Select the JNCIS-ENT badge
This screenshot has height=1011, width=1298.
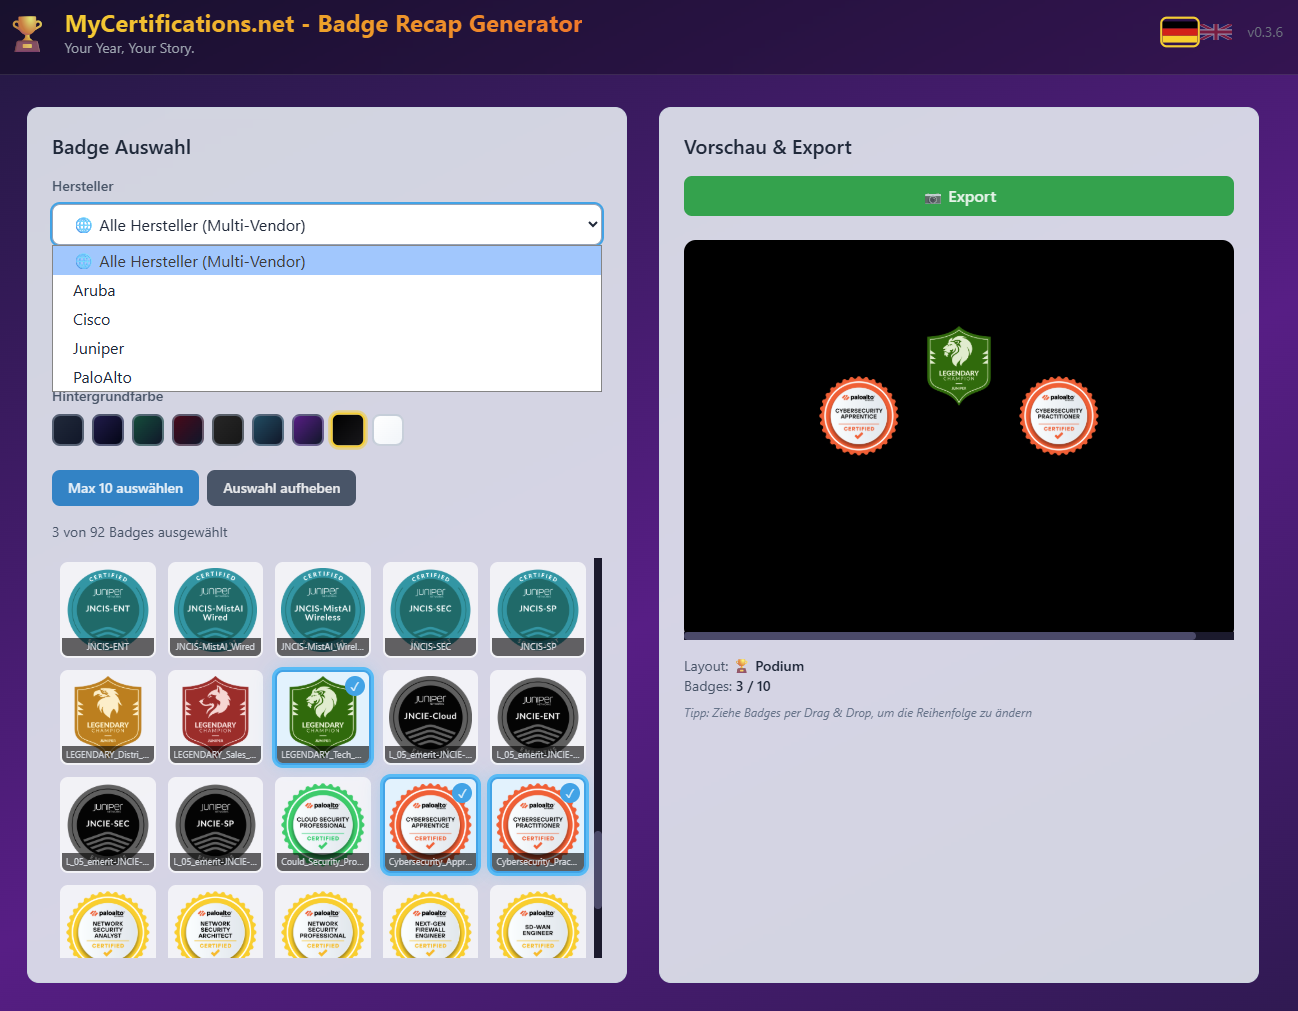pyautogui.click(x=108, y=608)
